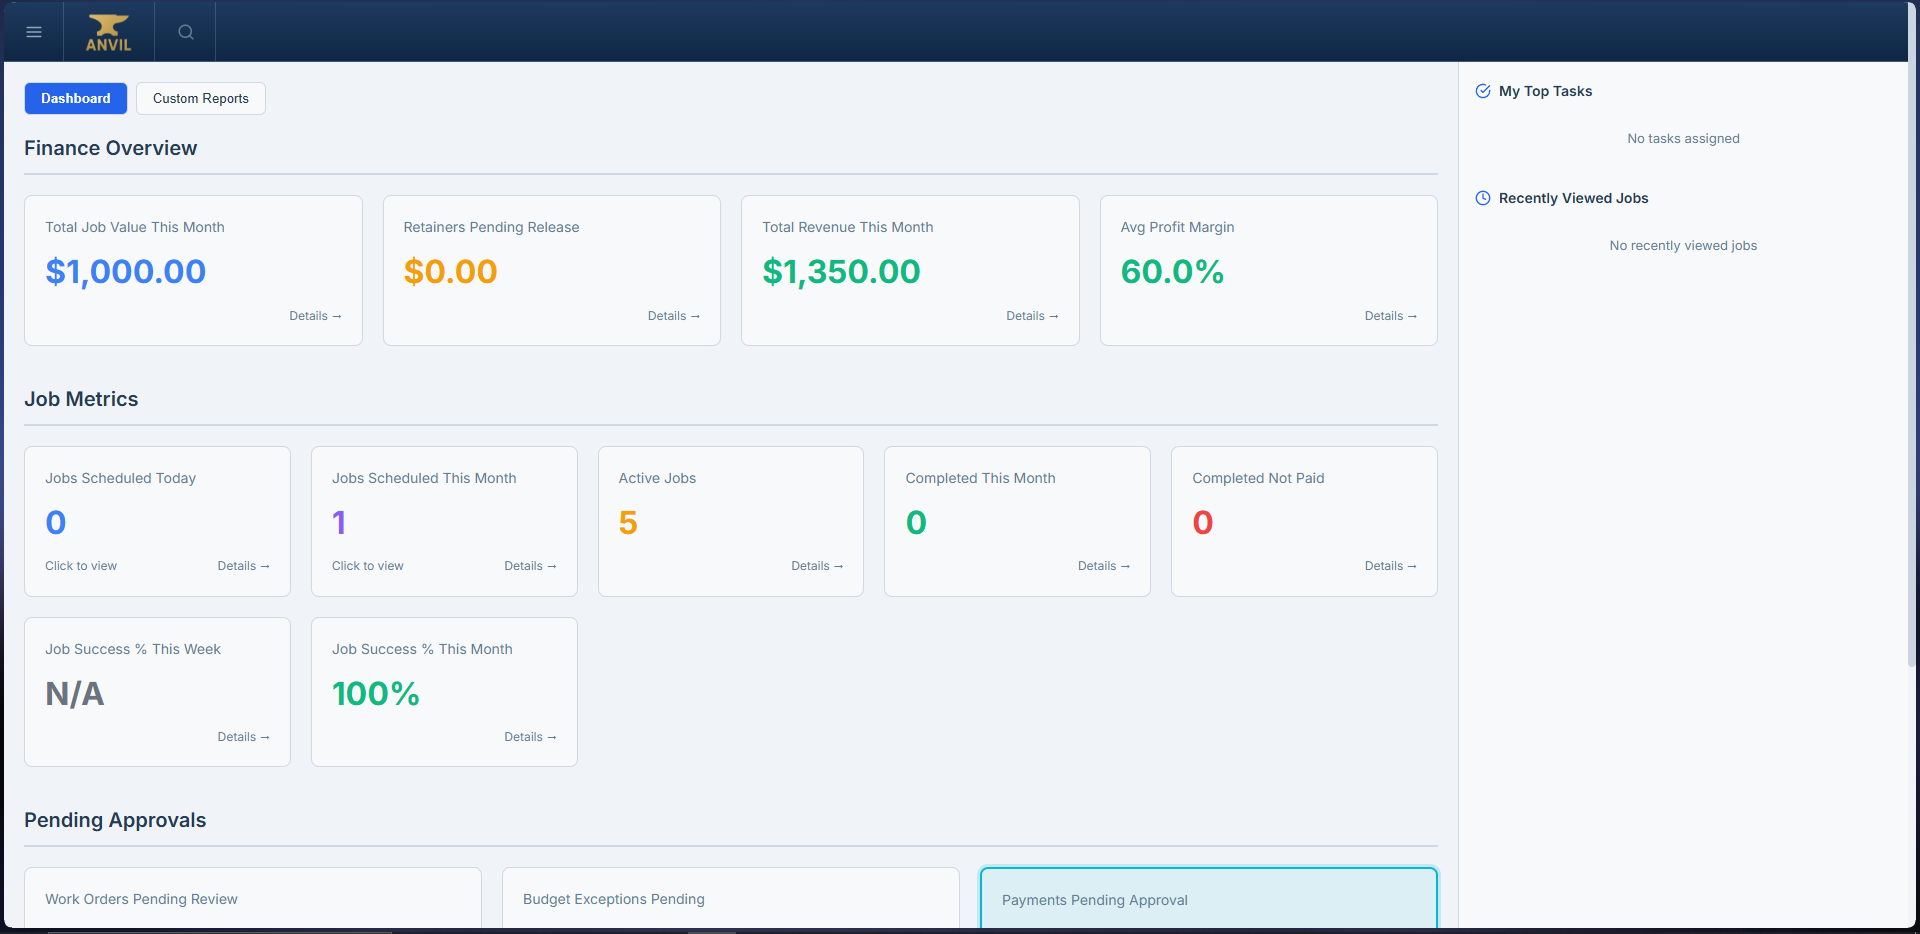Click the Anvil logo

tap(107, 31)
